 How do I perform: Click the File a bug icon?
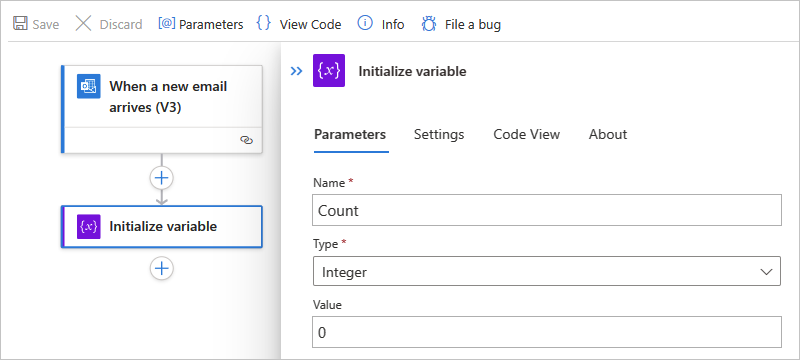(429, 24)
